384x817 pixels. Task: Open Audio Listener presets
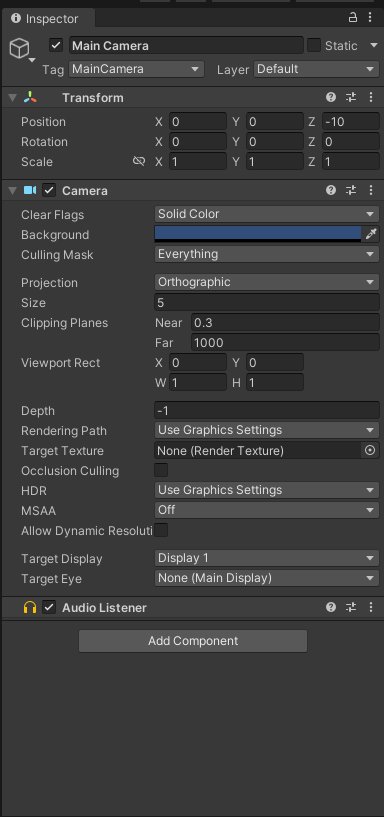tap(351, 607)
